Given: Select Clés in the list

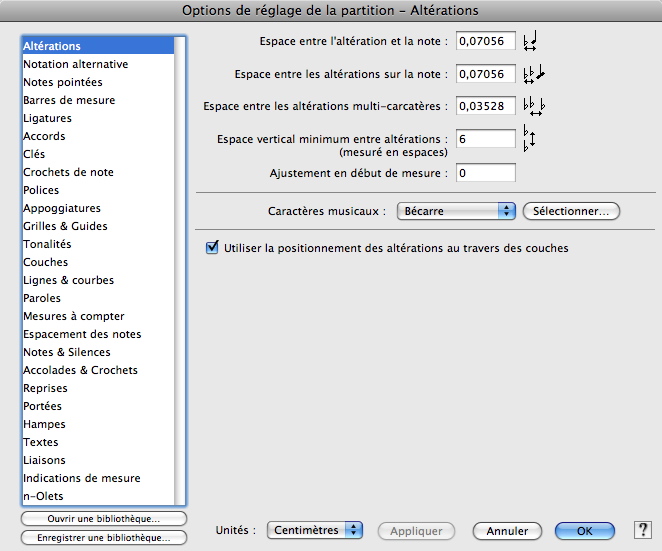Looking at the screenshot, I should click(98, 154).
